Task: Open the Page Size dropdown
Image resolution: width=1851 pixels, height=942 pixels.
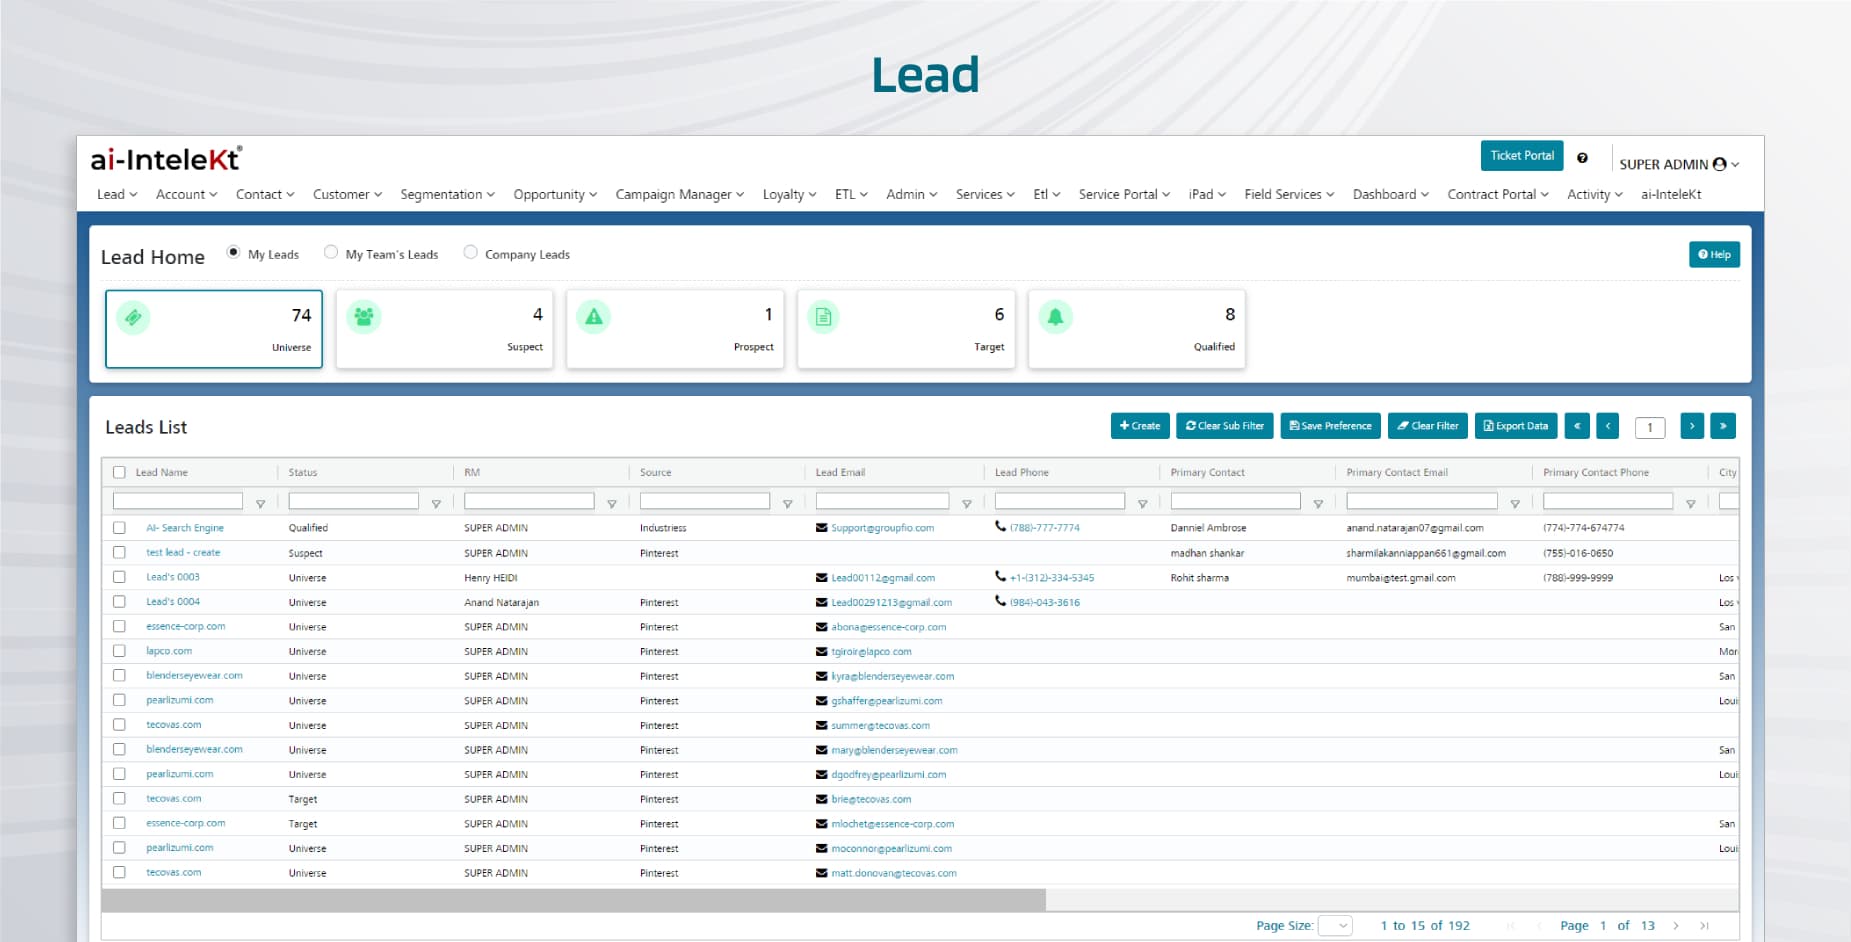Action: pos(1335,926)
